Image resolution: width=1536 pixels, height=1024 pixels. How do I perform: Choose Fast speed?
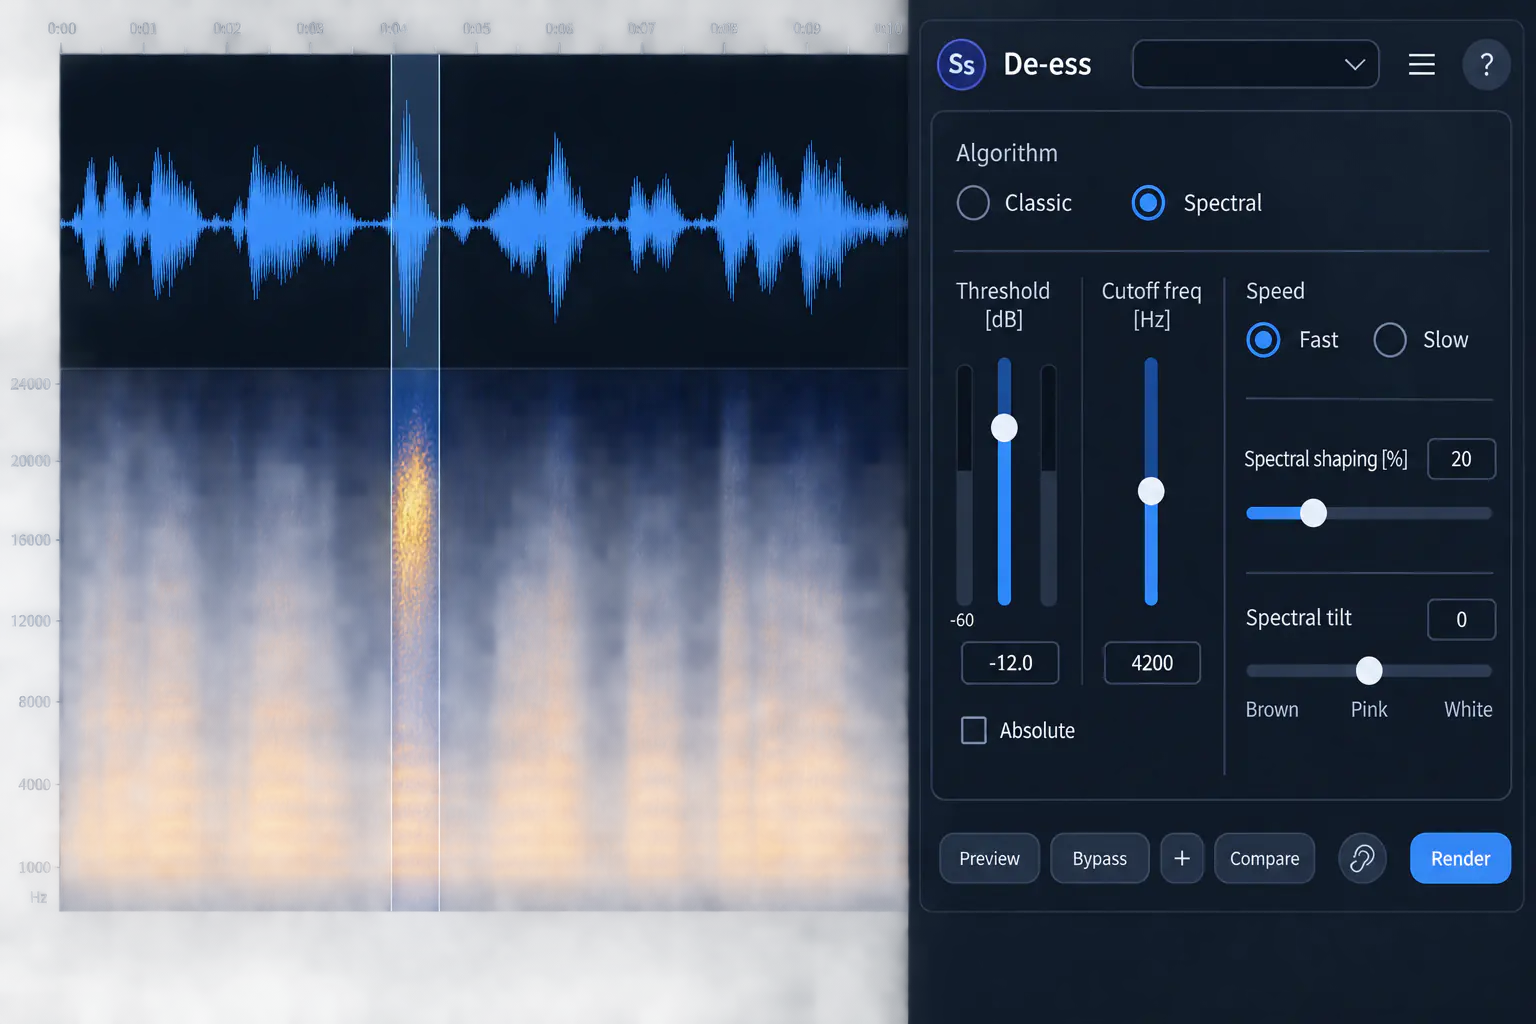pyautogui.click(x=1263, y=340)
